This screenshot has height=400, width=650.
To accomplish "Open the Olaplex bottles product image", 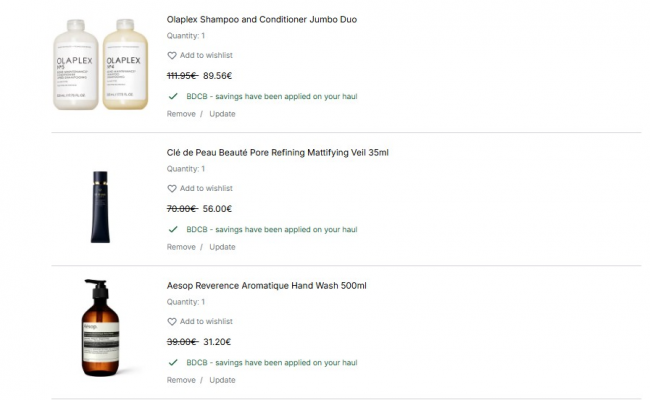I will tap(94, 65).
